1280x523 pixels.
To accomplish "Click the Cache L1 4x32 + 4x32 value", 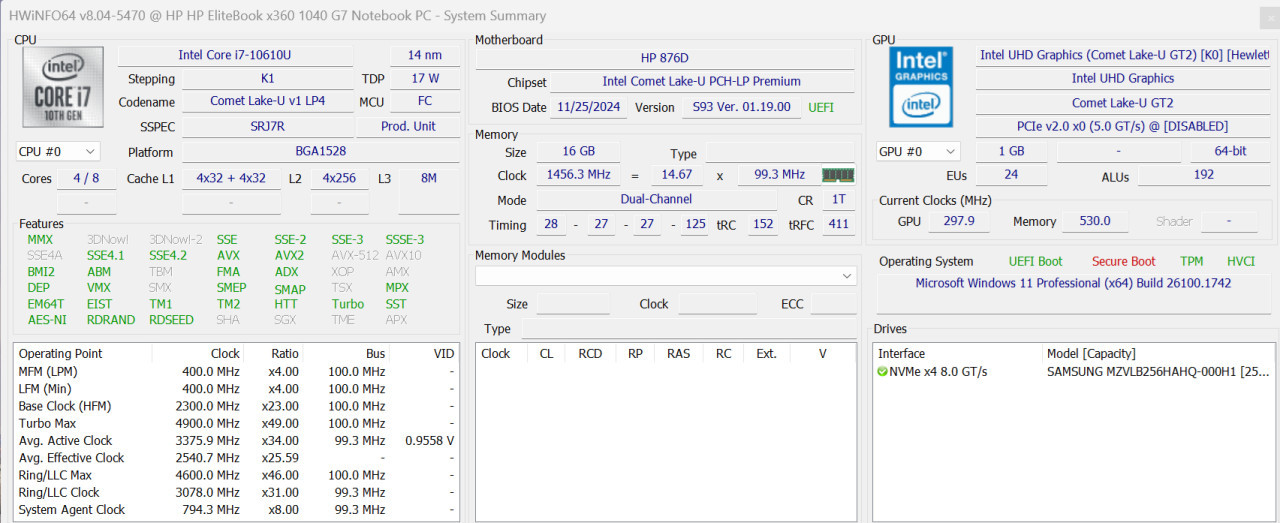I will coord(231,178).
